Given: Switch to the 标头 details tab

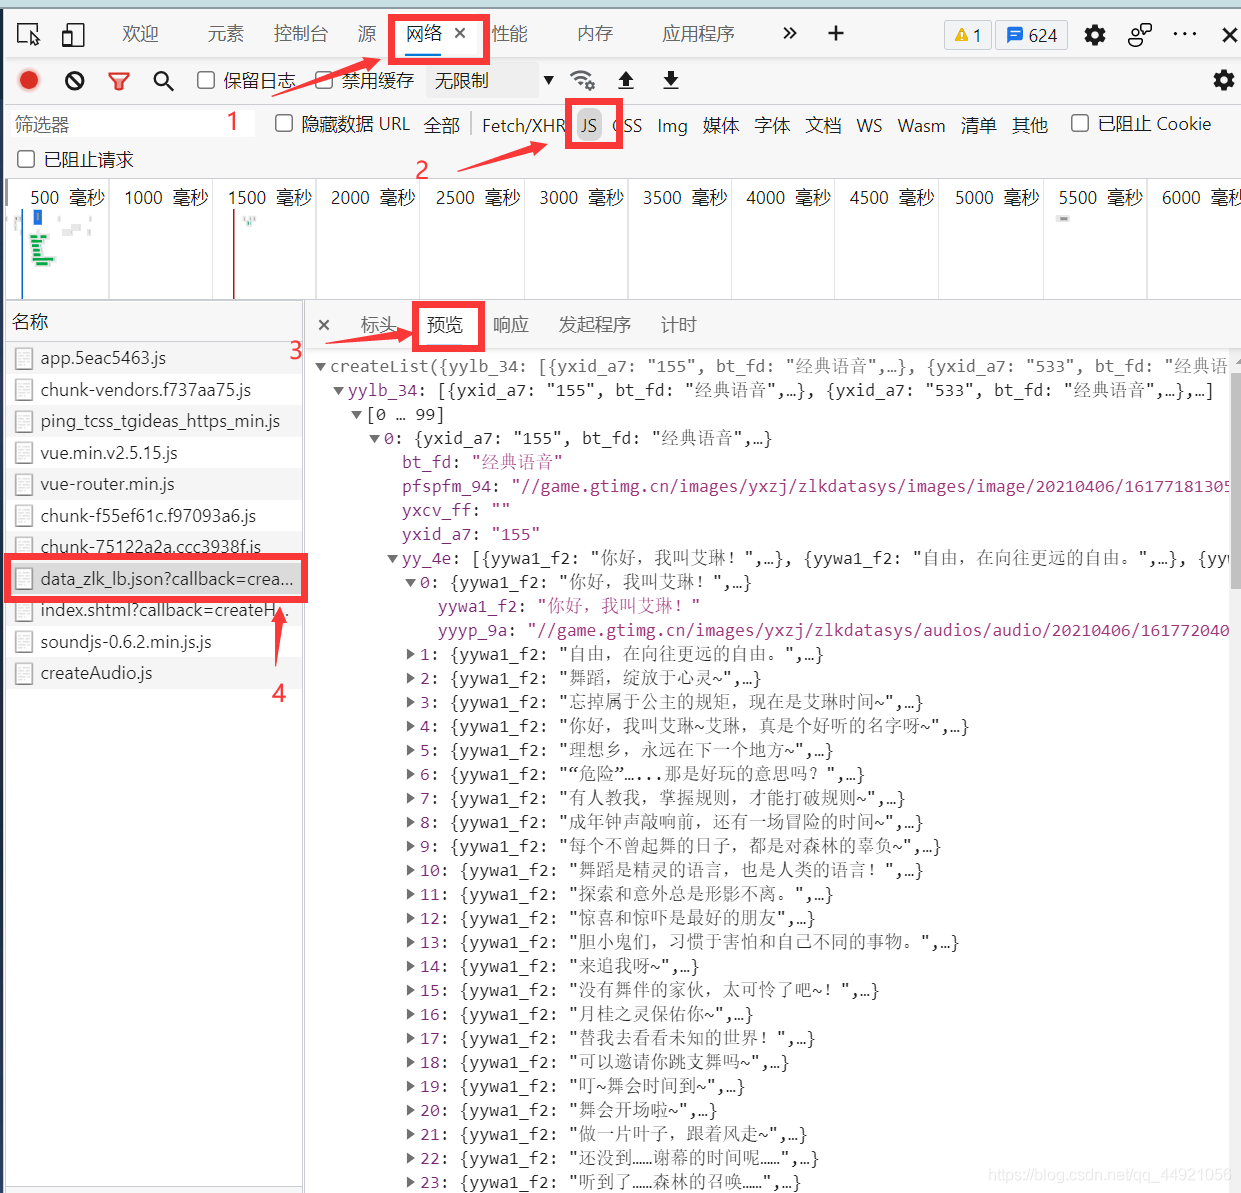Looking at the screenshot, I should (378, 325).
